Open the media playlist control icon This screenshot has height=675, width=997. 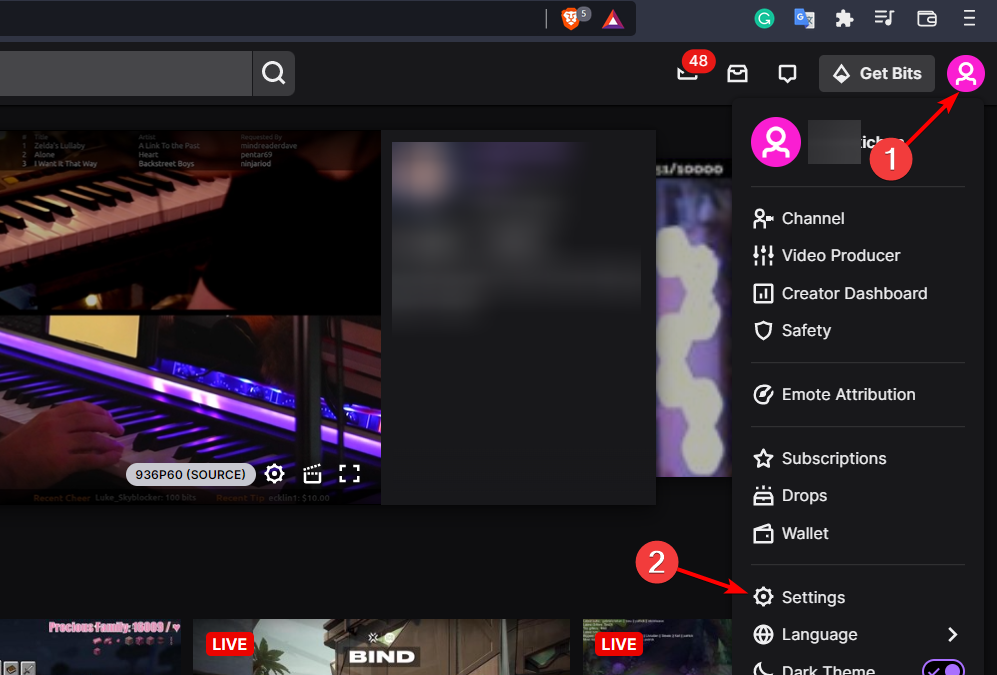click(884, 18)
